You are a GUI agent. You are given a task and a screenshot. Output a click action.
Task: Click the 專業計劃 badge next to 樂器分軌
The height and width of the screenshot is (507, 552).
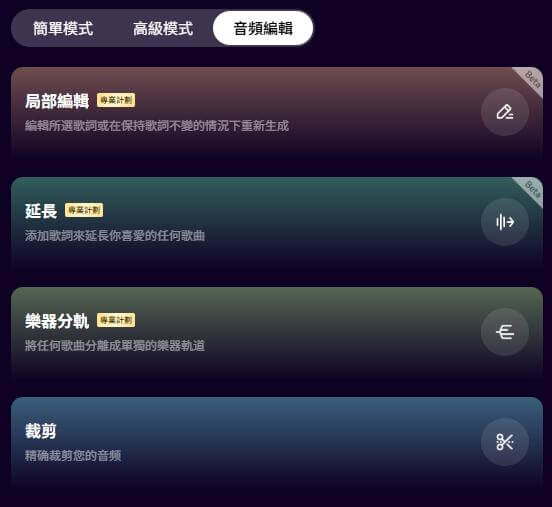116,320
